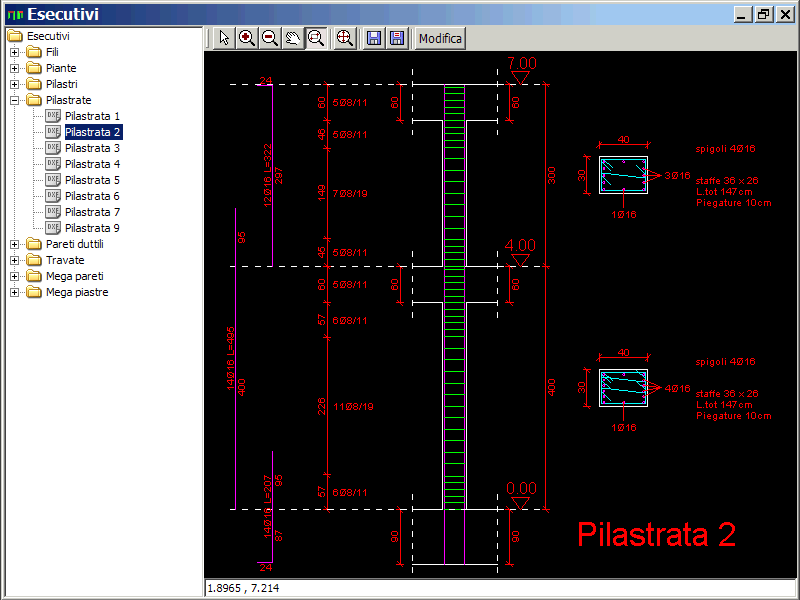Click the Pareti duttili folder

tap(74, 244)
